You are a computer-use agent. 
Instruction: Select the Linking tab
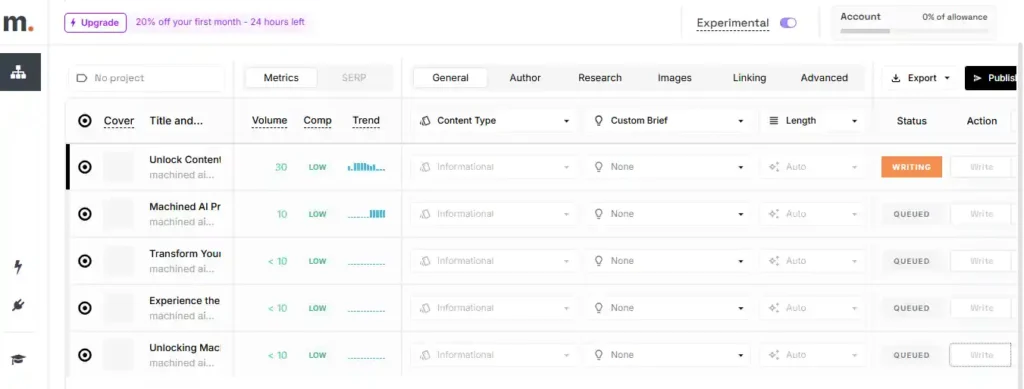[x=749, y=78]
